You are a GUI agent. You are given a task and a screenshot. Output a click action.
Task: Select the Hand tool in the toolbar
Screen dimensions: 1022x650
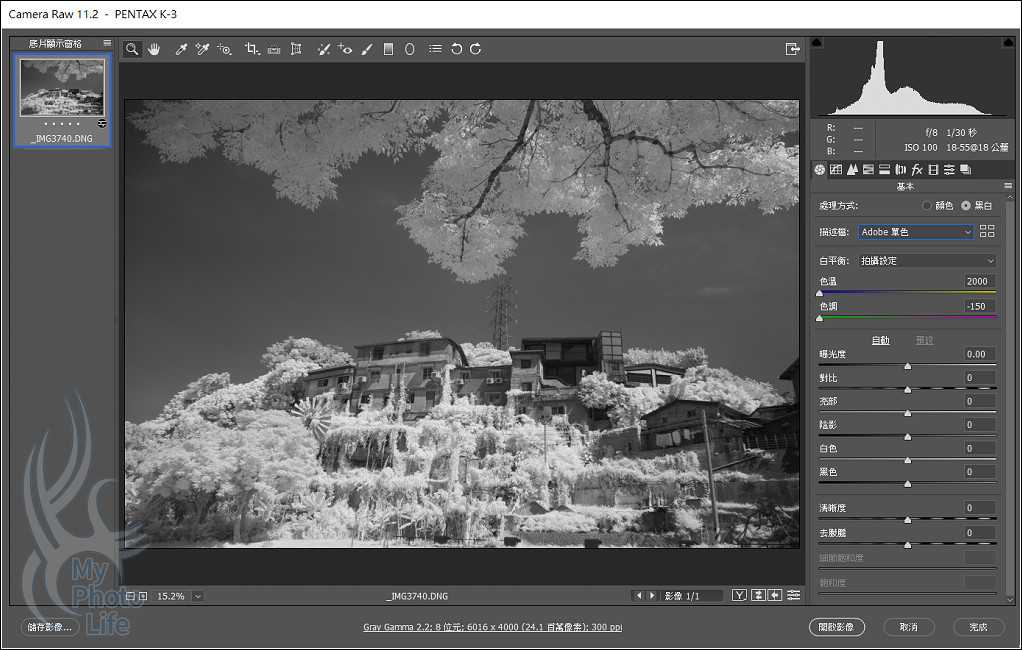click(155, 49)
